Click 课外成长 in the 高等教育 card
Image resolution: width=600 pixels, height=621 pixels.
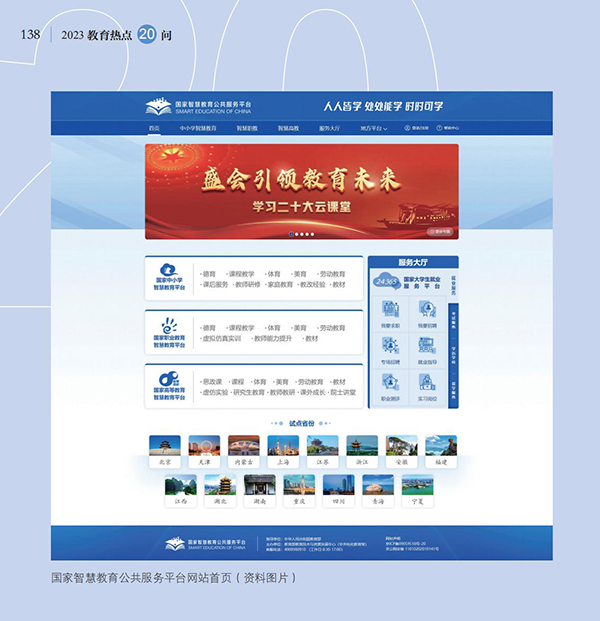(x=312, y=392)
